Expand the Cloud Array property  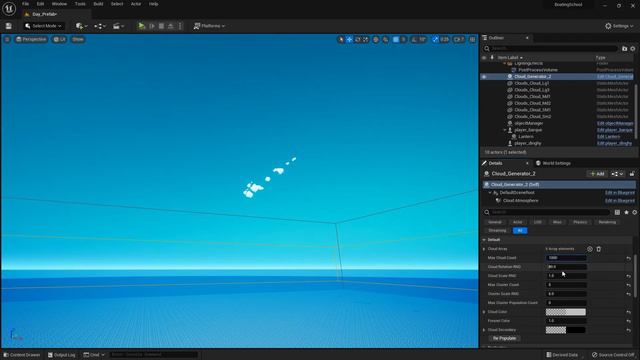[484, 249]
